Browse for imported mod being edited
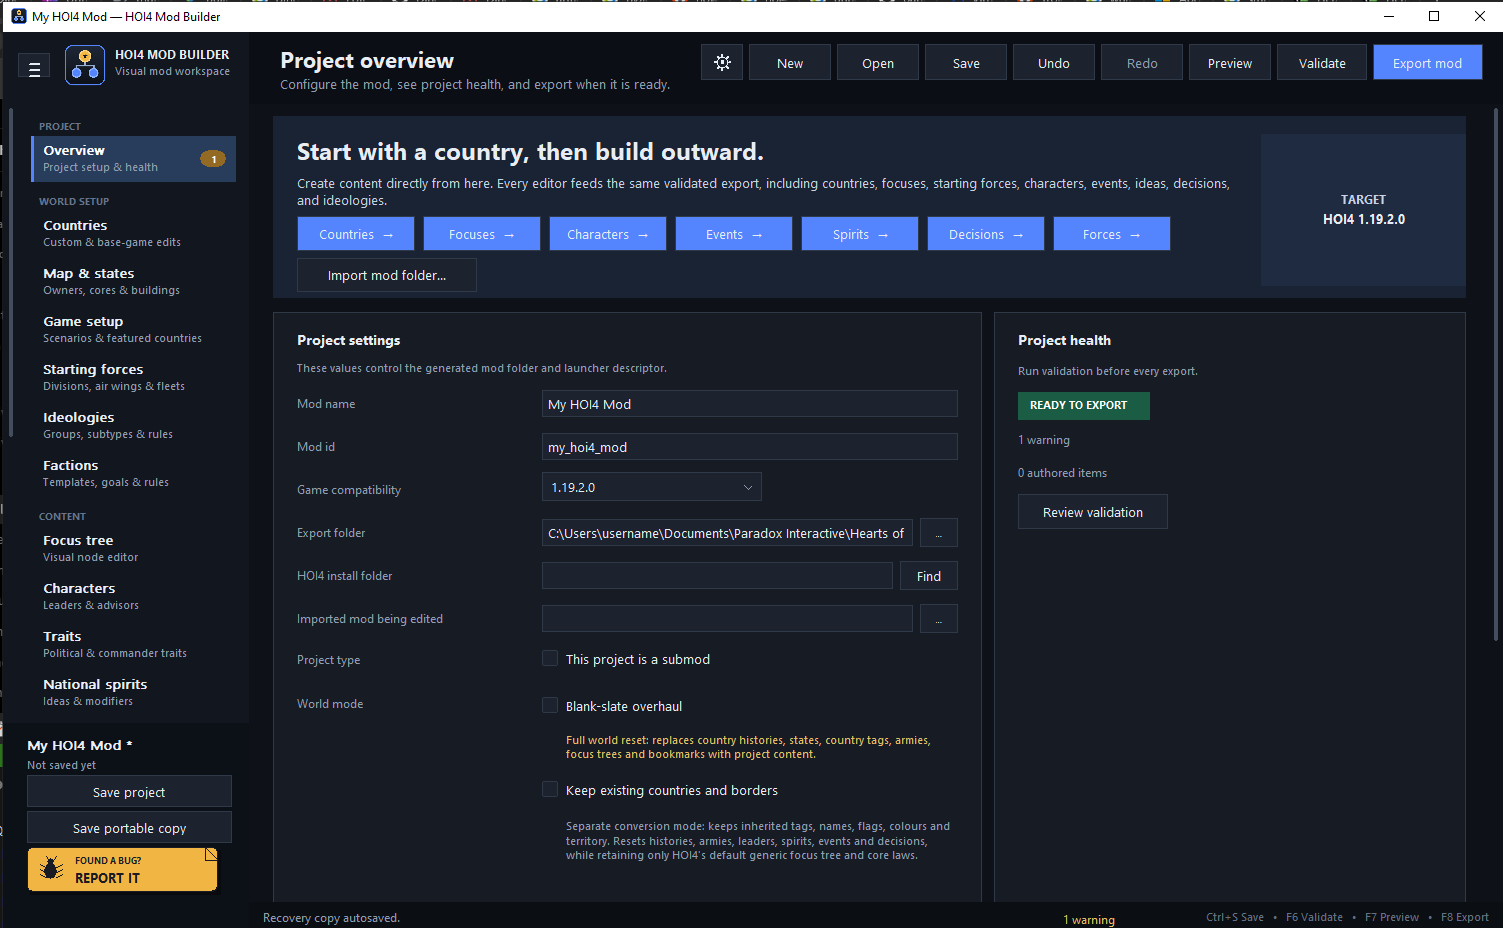This screenshot has width=1503, height=928. pyautogui.click(x=938, y=619)
